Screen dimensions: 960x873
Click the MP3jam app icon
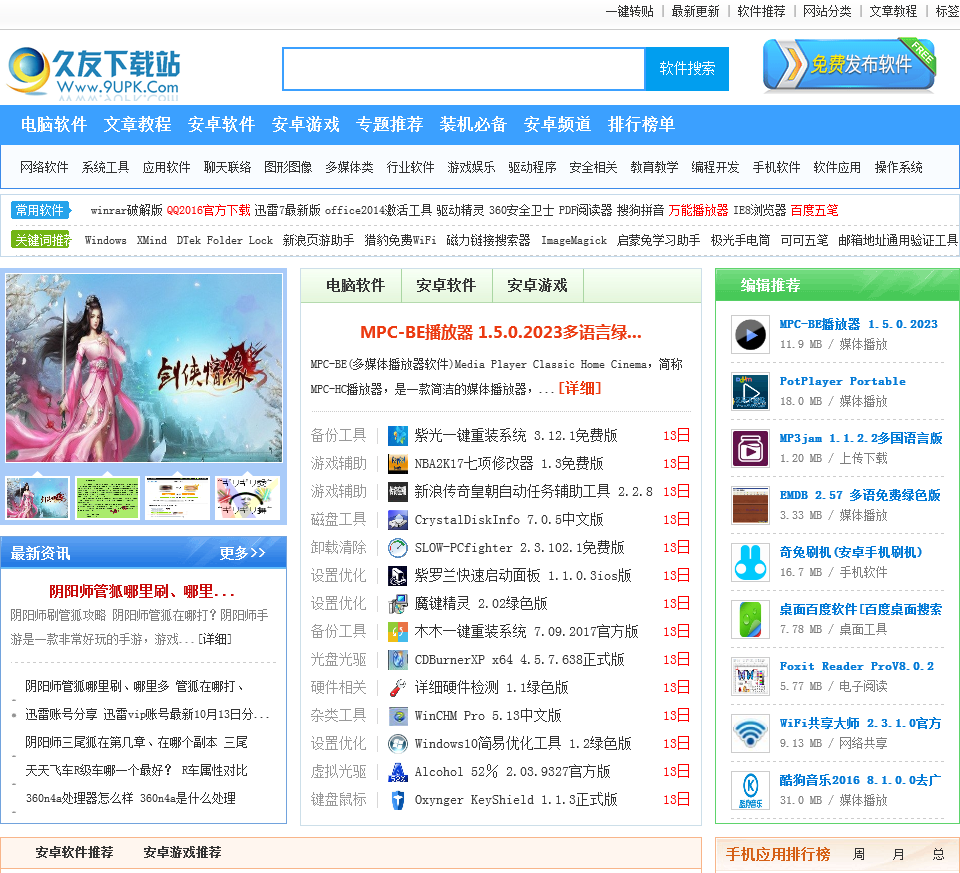[750, 449]
